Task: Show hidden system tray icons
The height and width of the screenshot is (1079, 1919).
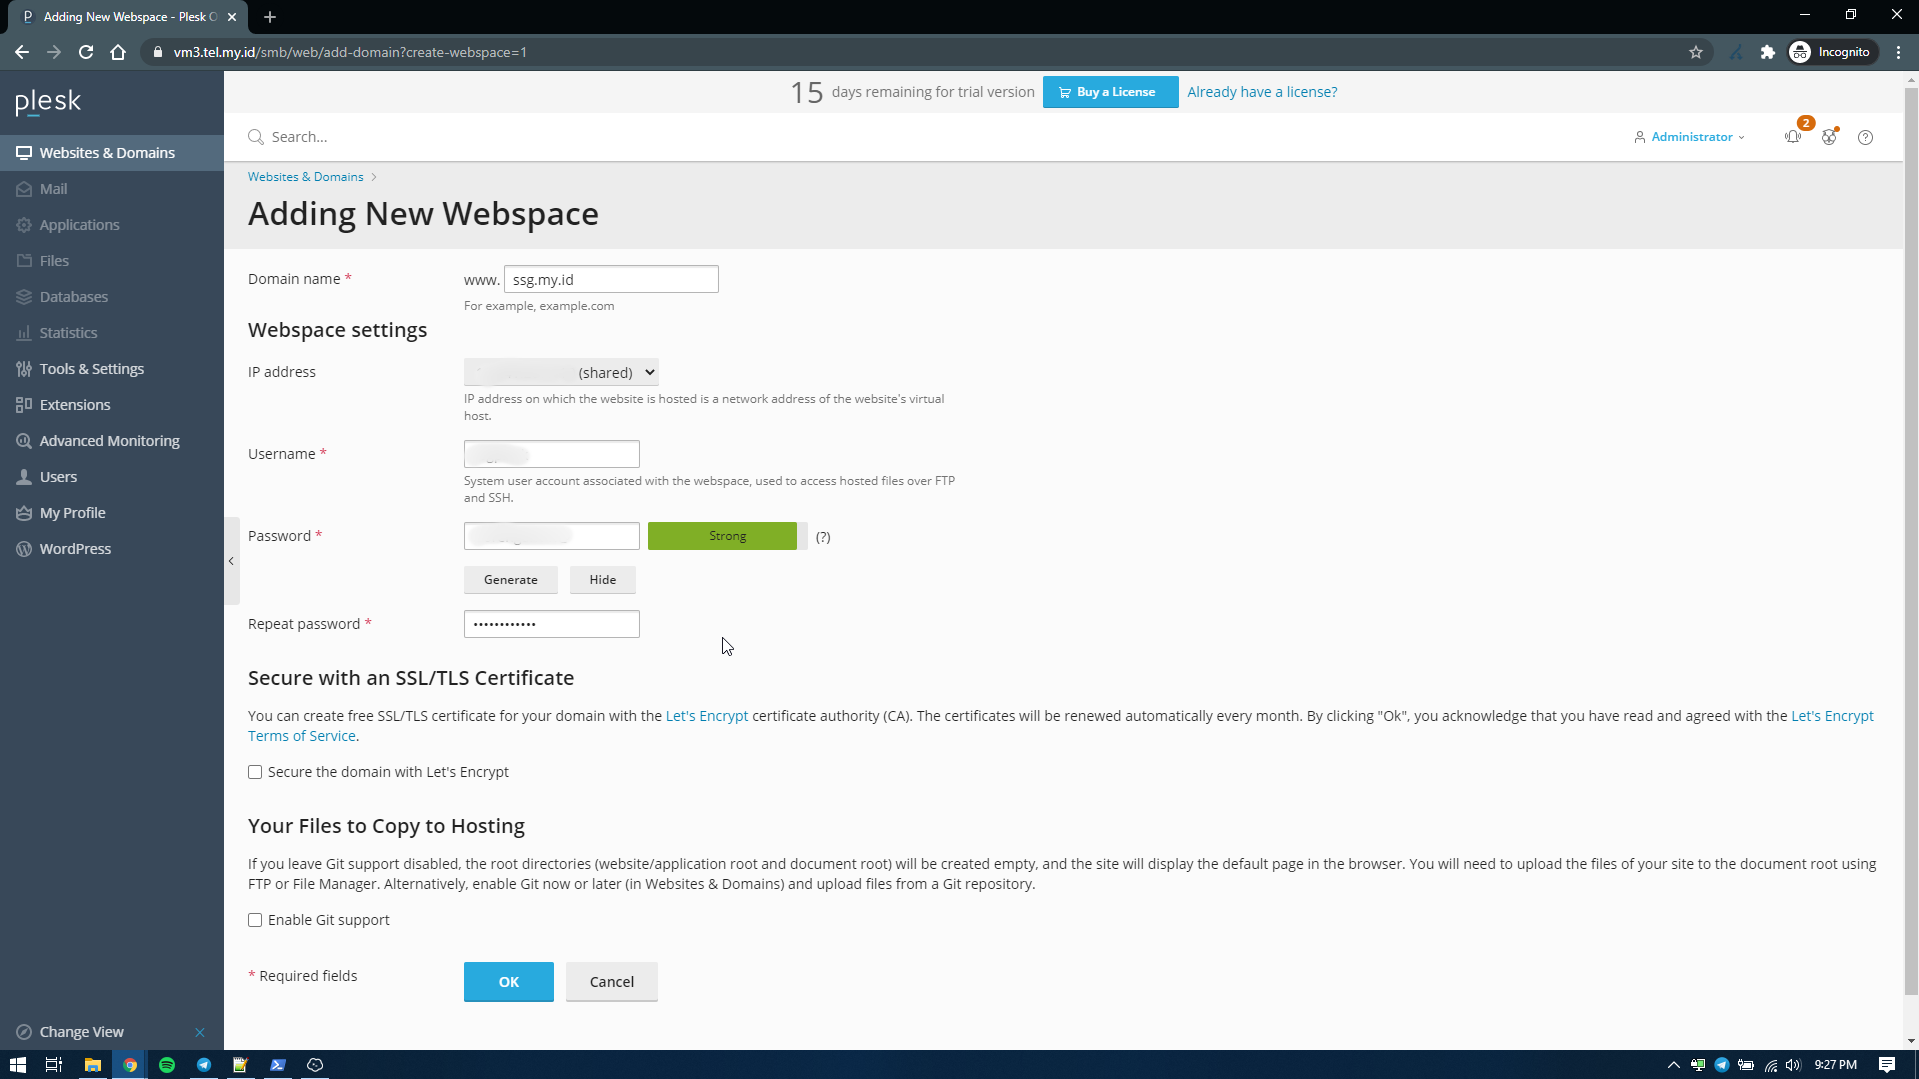Action: (x=1673, y=1065)
